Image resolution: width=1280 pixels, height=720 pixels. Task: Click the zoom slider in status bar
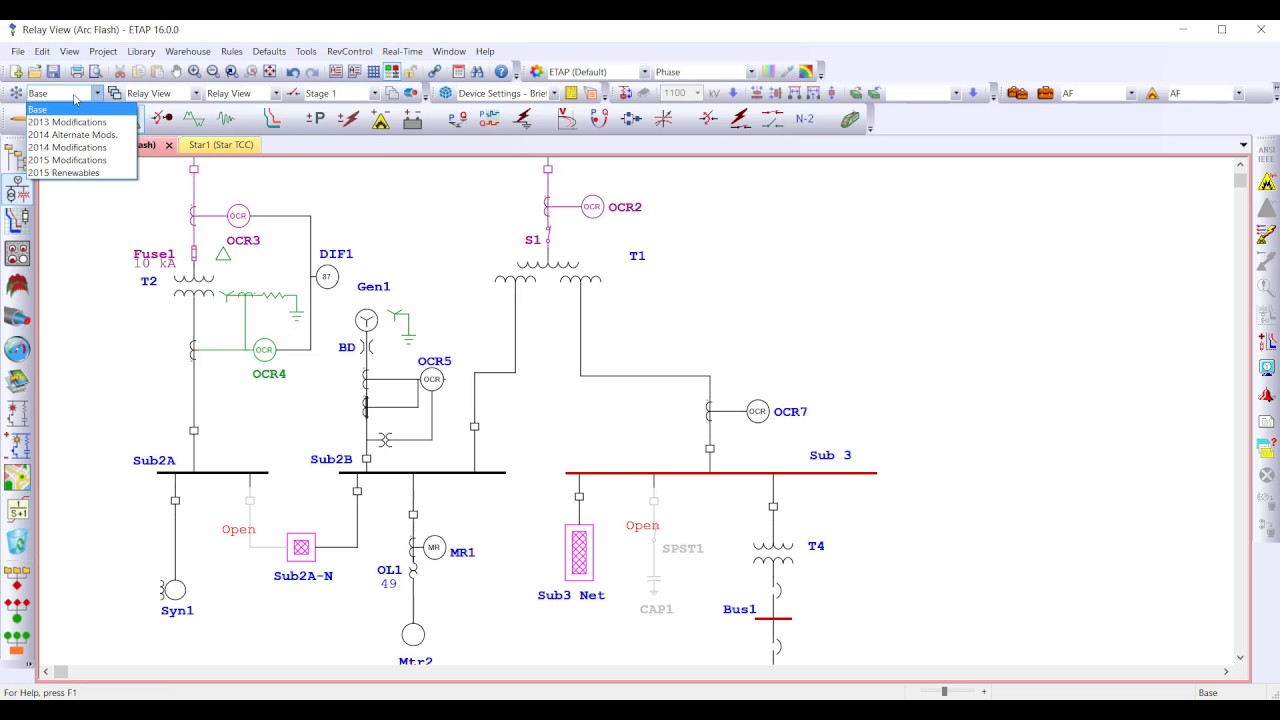pos(944,691)
